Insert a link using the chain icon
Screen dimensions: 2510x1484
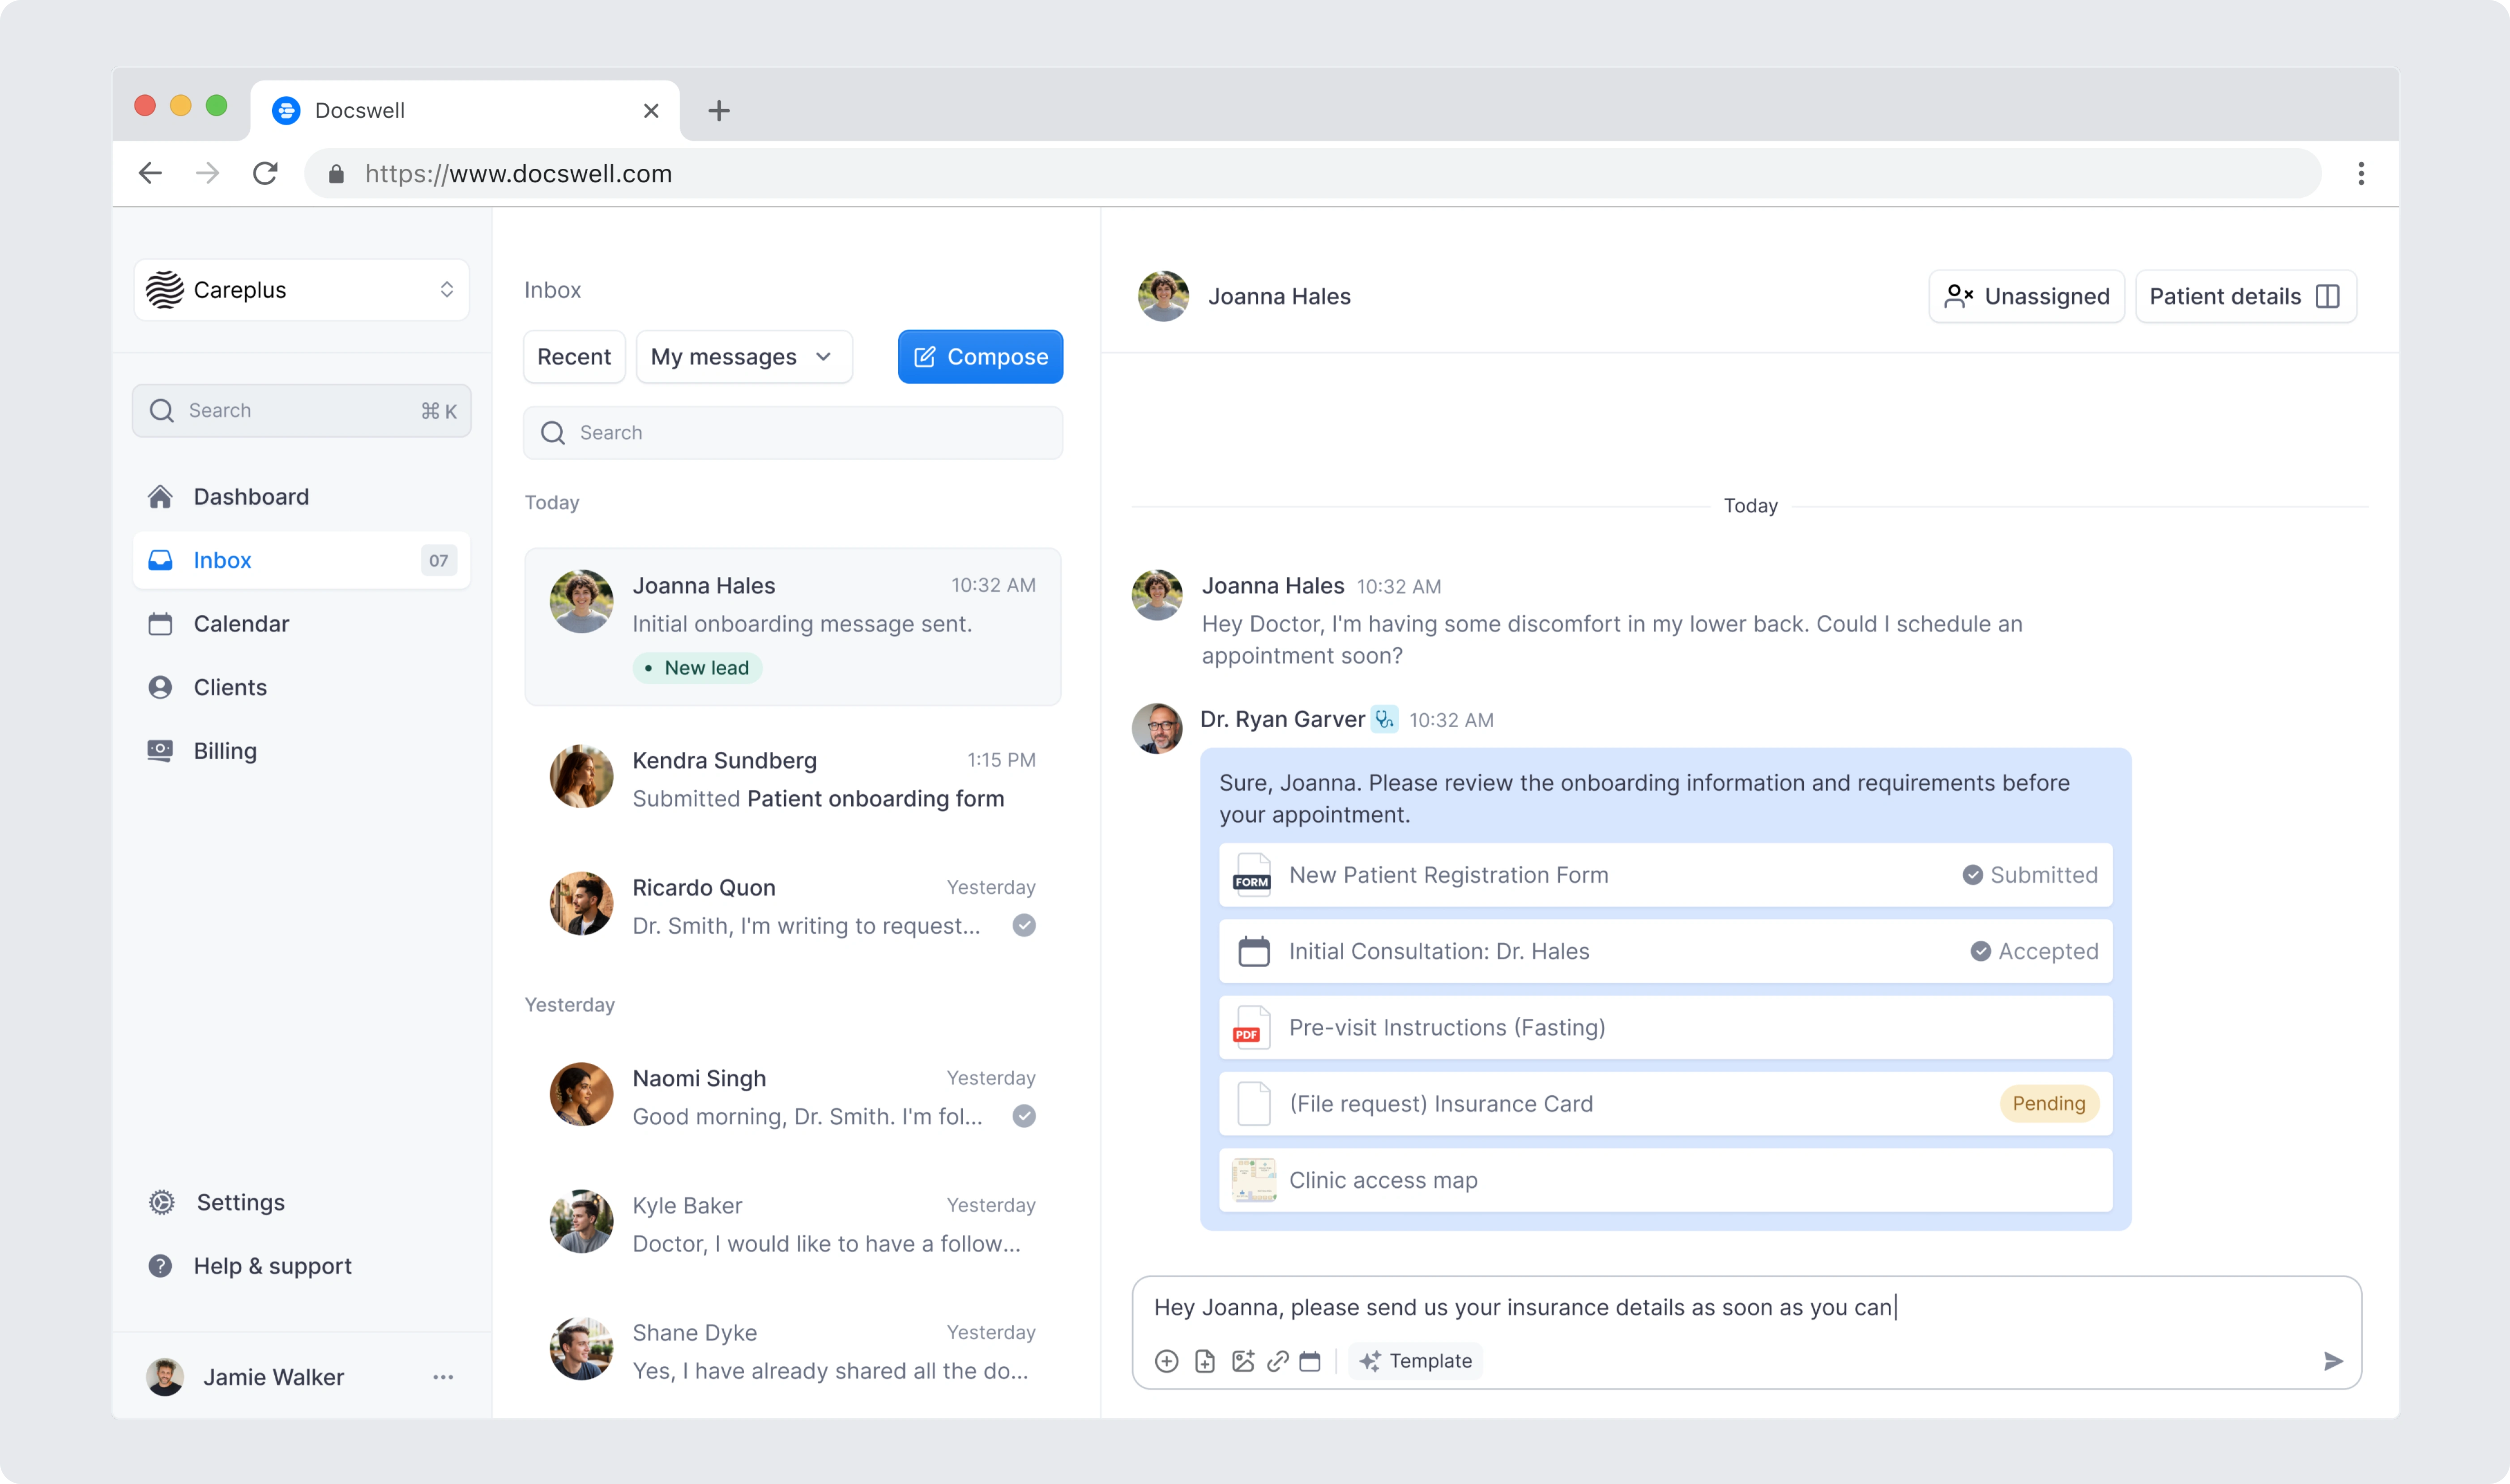(x=1277, y=1361)
